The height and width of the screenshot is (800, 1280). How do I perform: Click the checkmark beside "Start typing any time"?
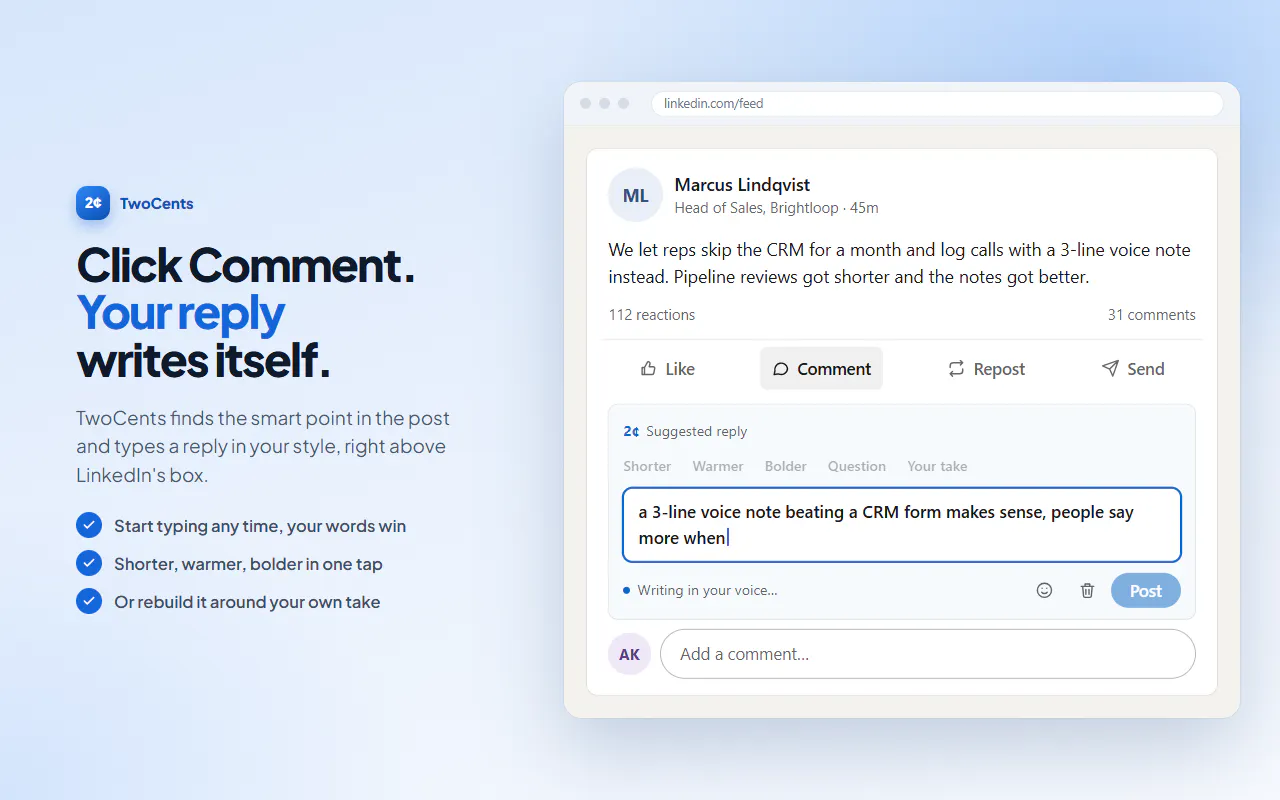(x=89, y=525)
